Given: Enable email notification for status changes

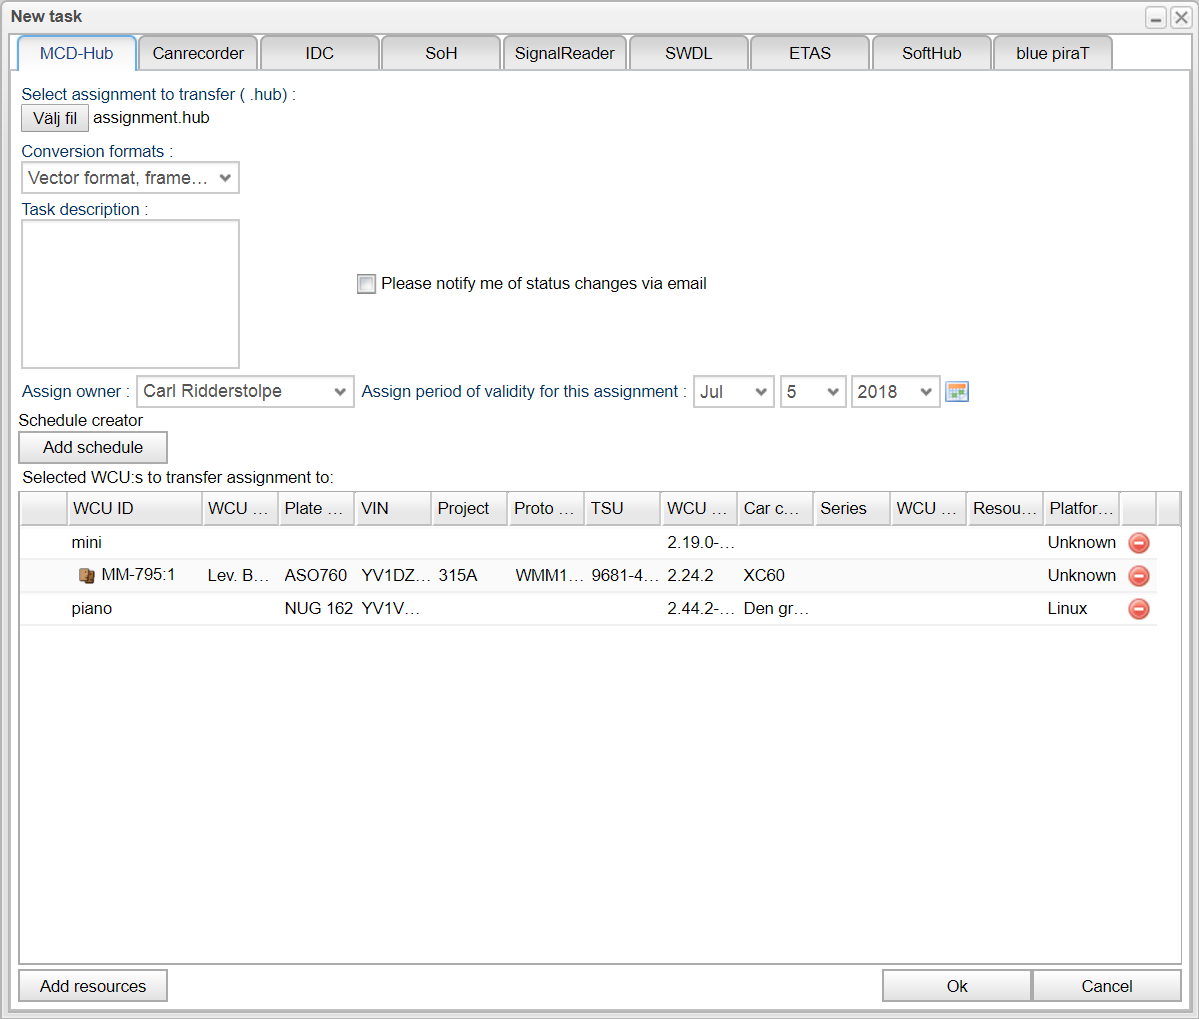Looking at the screenshot, I should (x=367, y=284).
